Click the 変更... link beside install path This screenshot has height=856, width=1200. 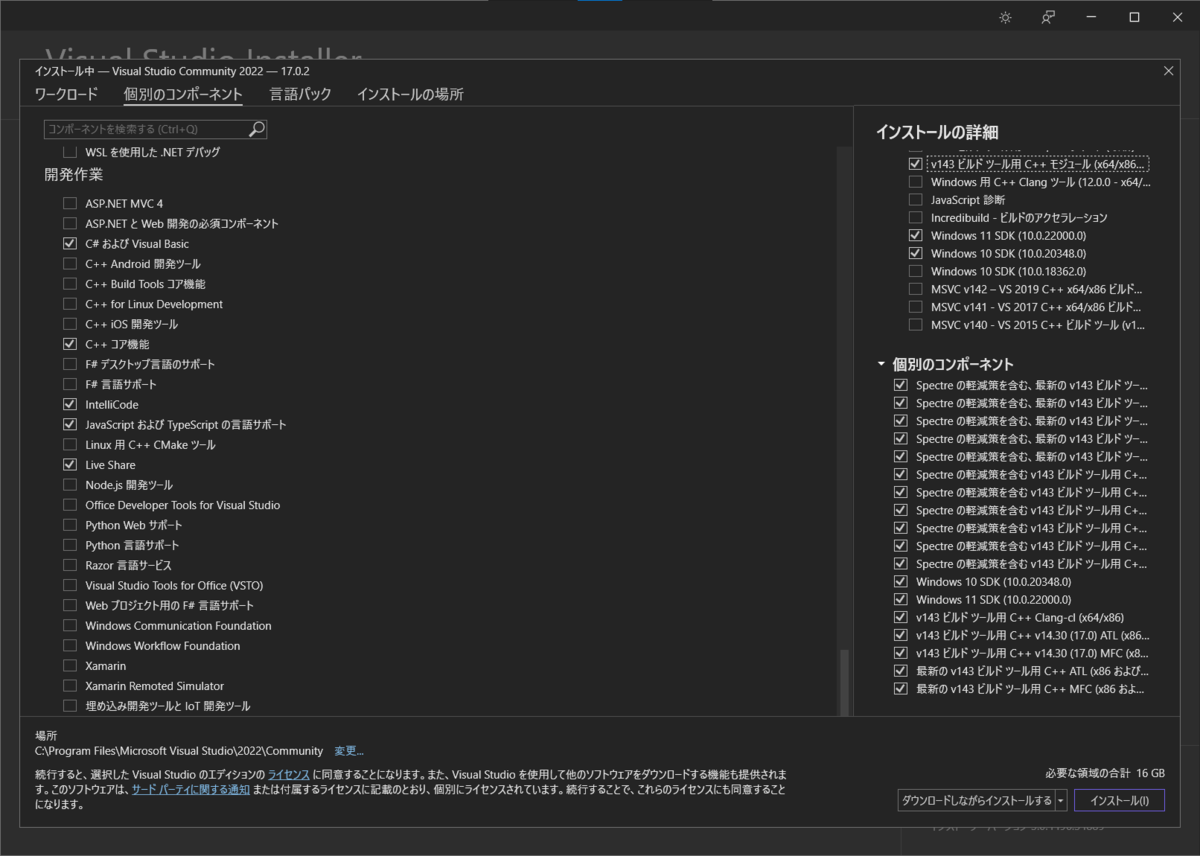point(349,751)
